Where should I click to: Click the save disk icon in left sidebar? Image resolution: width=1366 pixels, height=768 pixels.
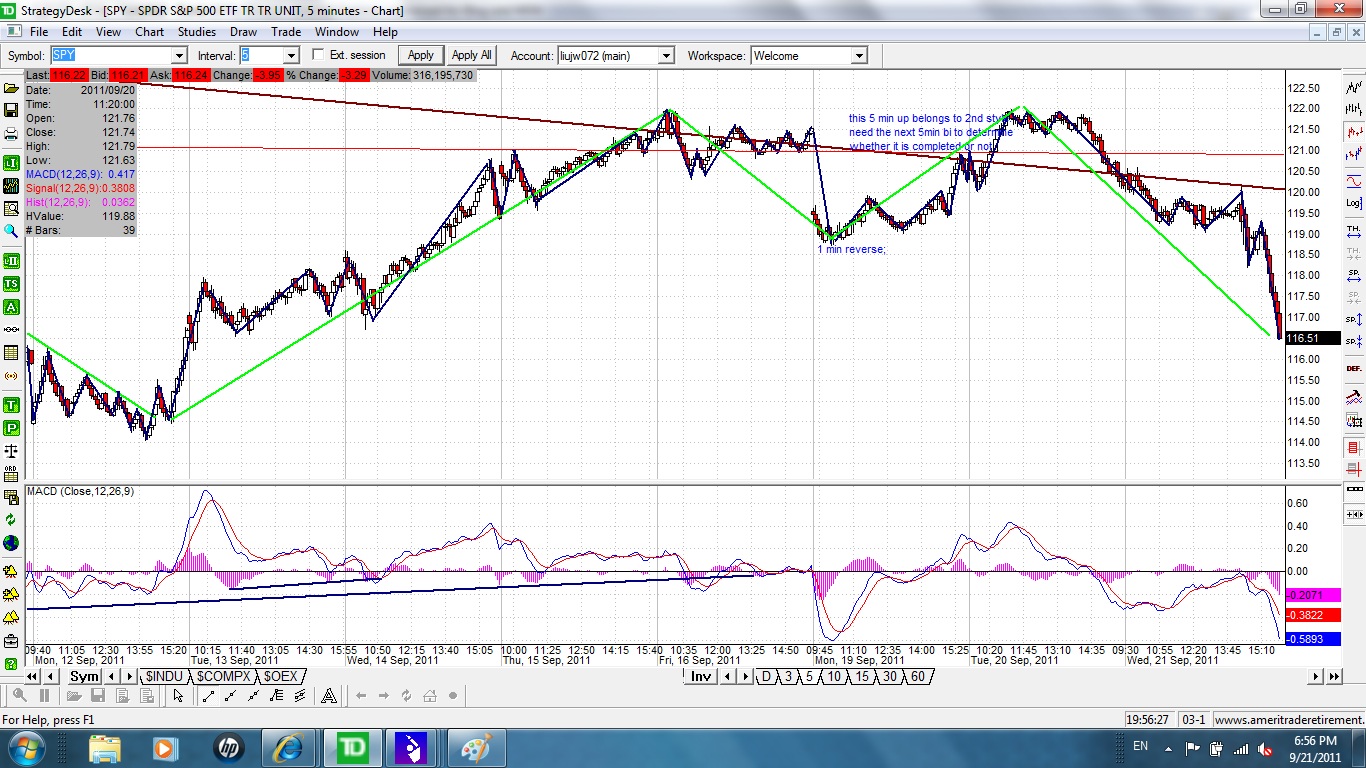12,109
